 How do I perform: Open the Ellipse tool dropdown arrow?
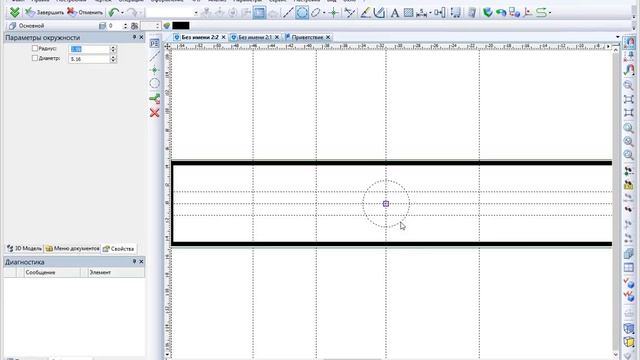pos(324,13)
